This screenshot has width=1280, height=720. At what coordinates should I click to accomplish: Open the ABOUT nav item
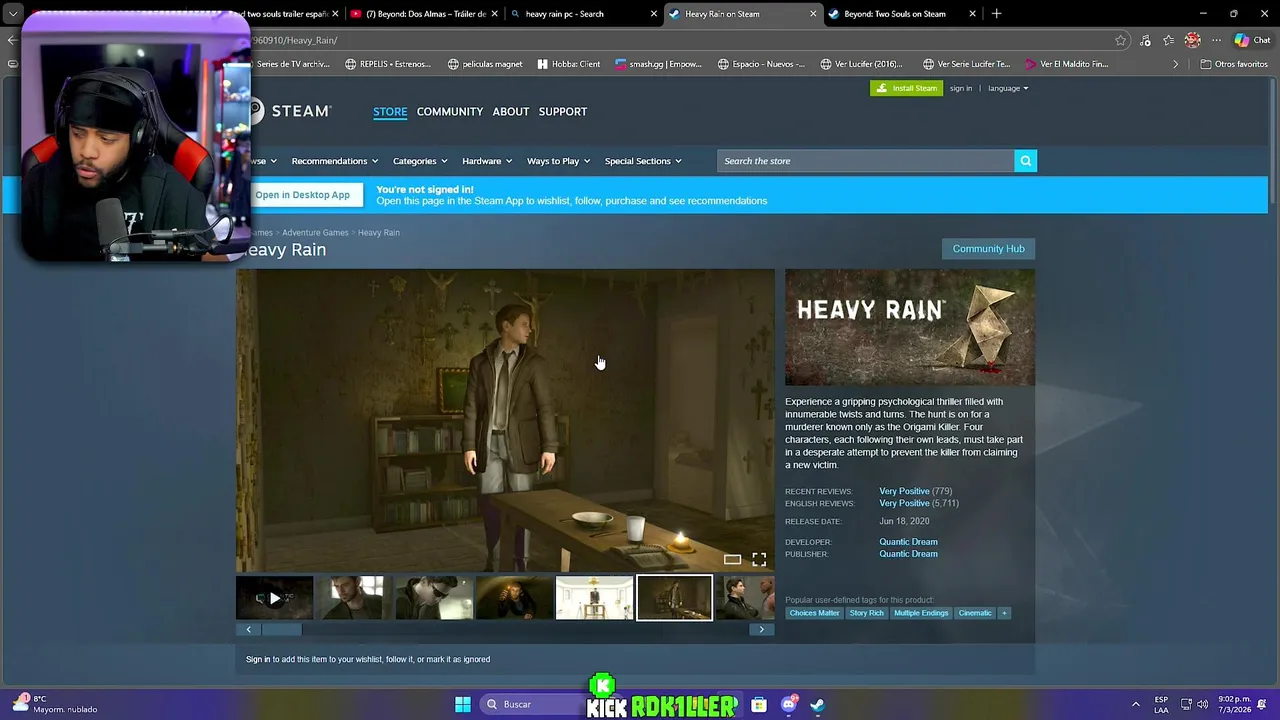click(x=510, y=111)
